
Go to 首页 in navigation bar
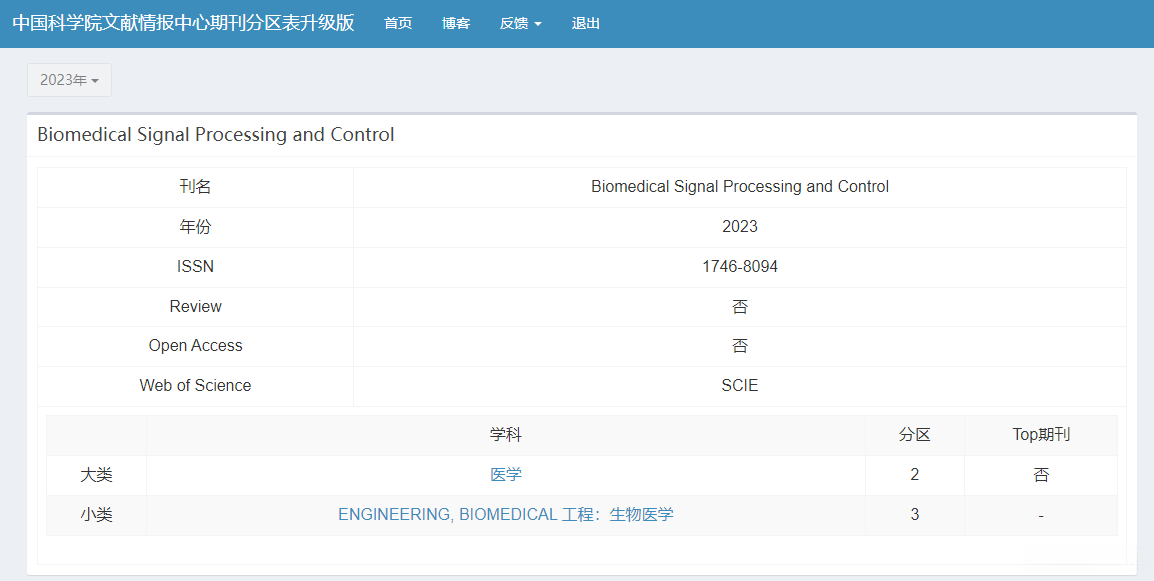click(x=398, y=24)
